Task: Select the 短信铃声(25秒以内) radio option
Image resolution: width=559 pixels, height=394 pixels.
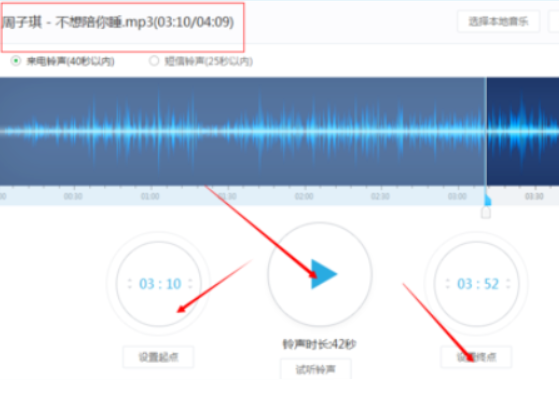Action: pyautogui.click(x=154, y=61)
